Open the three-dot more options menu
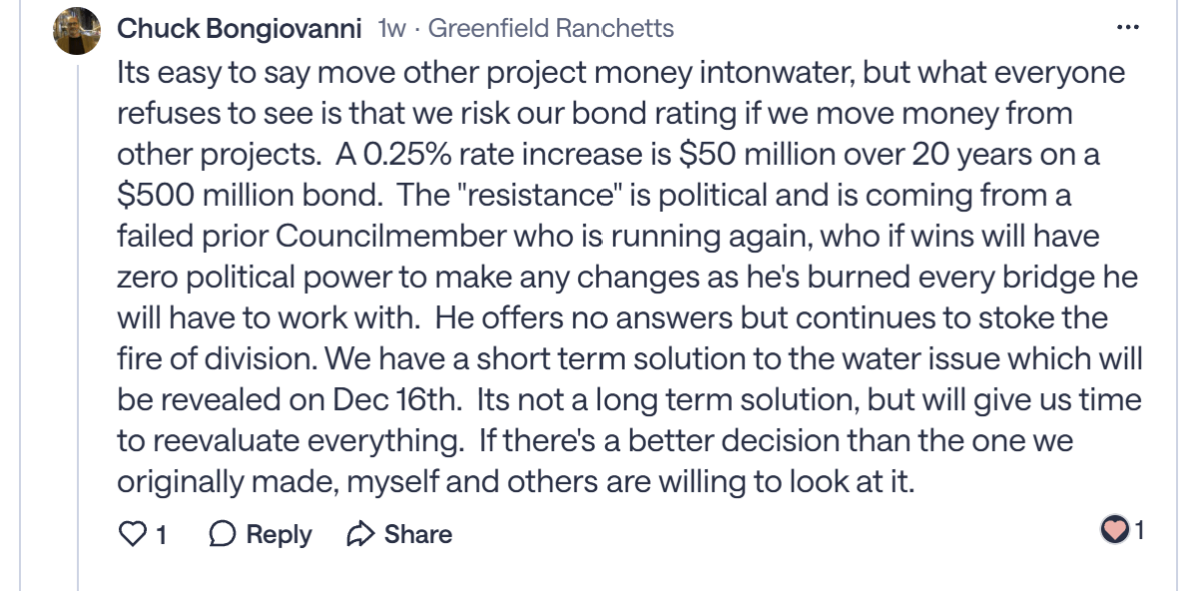 click(1129, 28)
